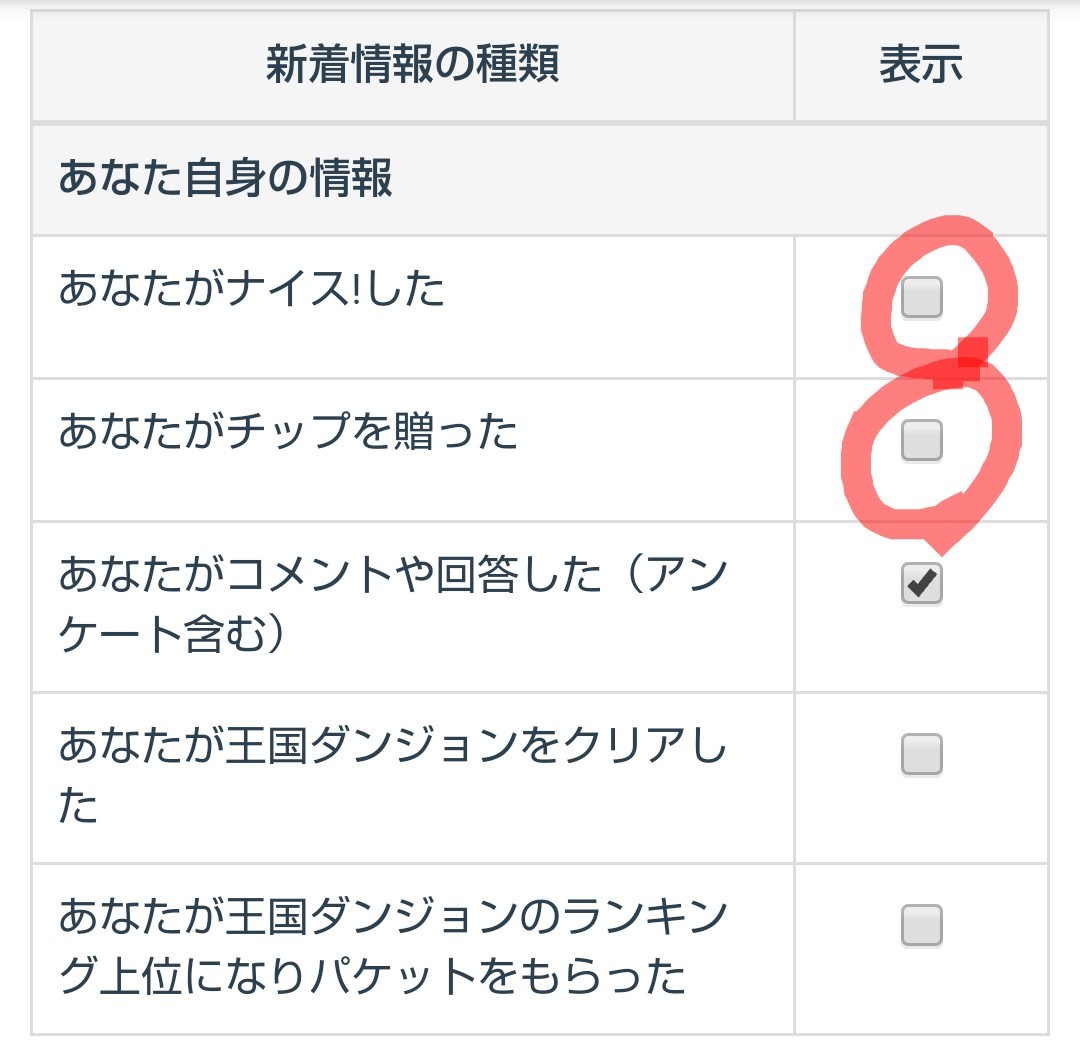
Task: Tick the あなたがチップを贈った checkbox
Action: pyautogui.click(x=921, y=440)
